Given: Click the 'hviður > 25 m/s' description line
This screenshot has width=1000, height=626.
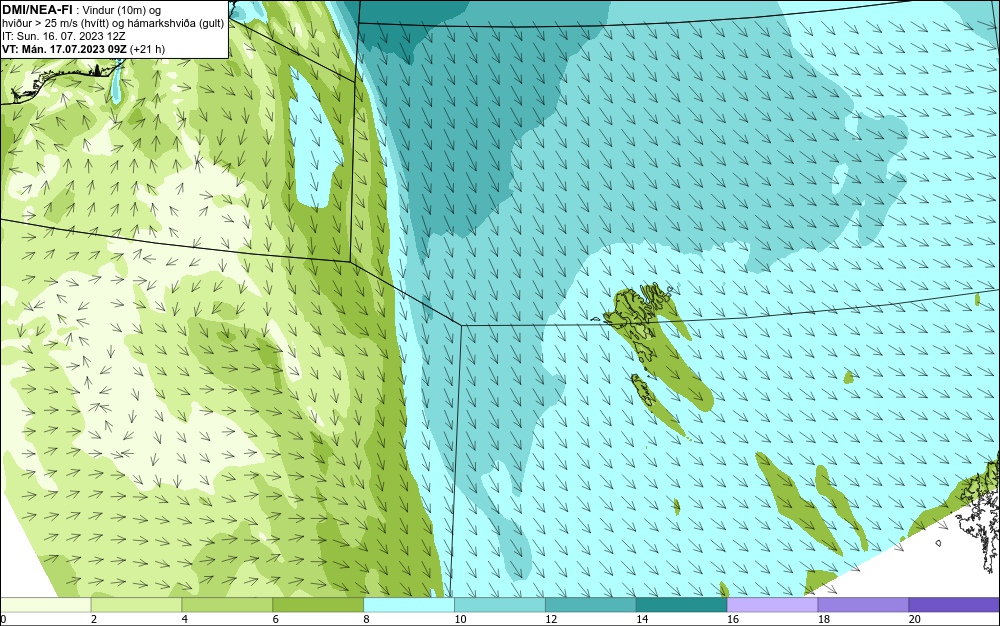Looking at the screenshot, I should (x=112, y=23).
